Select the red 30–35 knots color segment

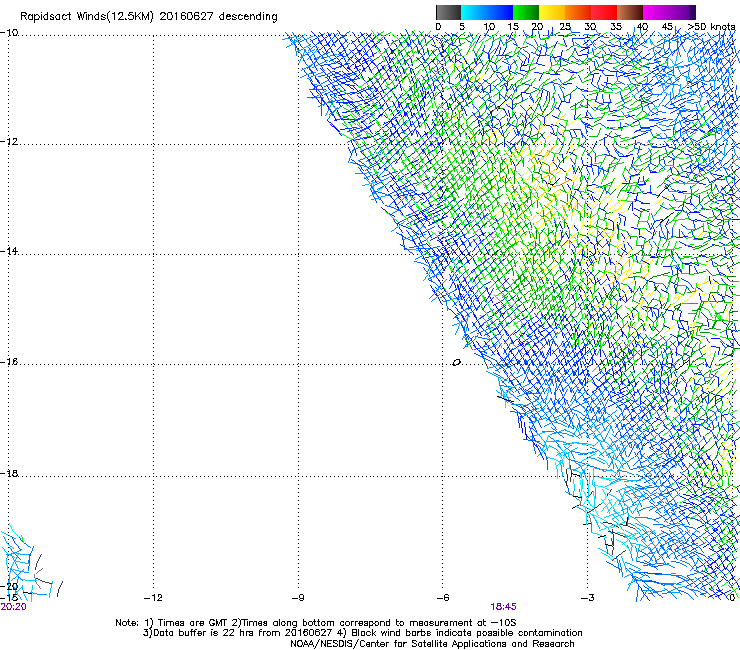(x=604, y=12)
